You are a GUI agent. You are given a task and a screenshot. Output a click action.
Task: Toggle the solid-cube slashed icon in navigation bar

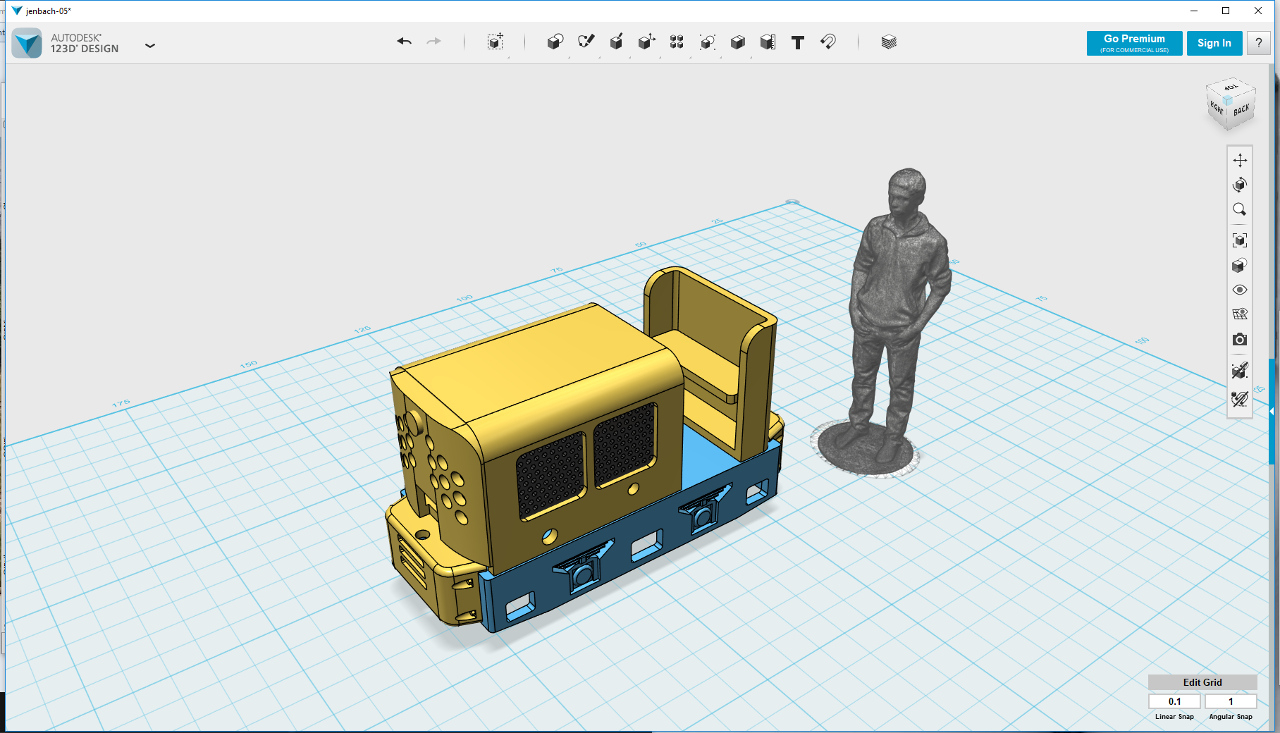click(1240, 371)
